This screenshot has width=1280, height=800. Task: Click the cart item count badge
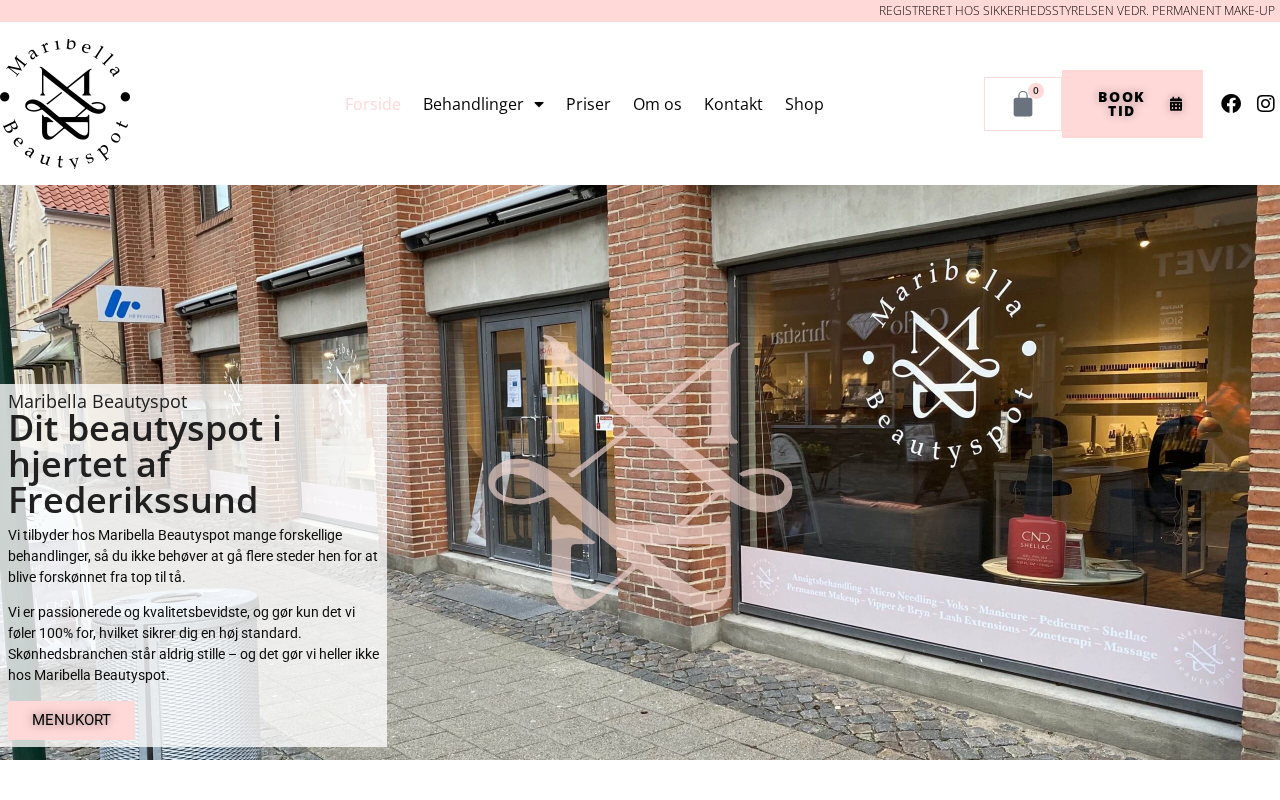[1036, 91]
